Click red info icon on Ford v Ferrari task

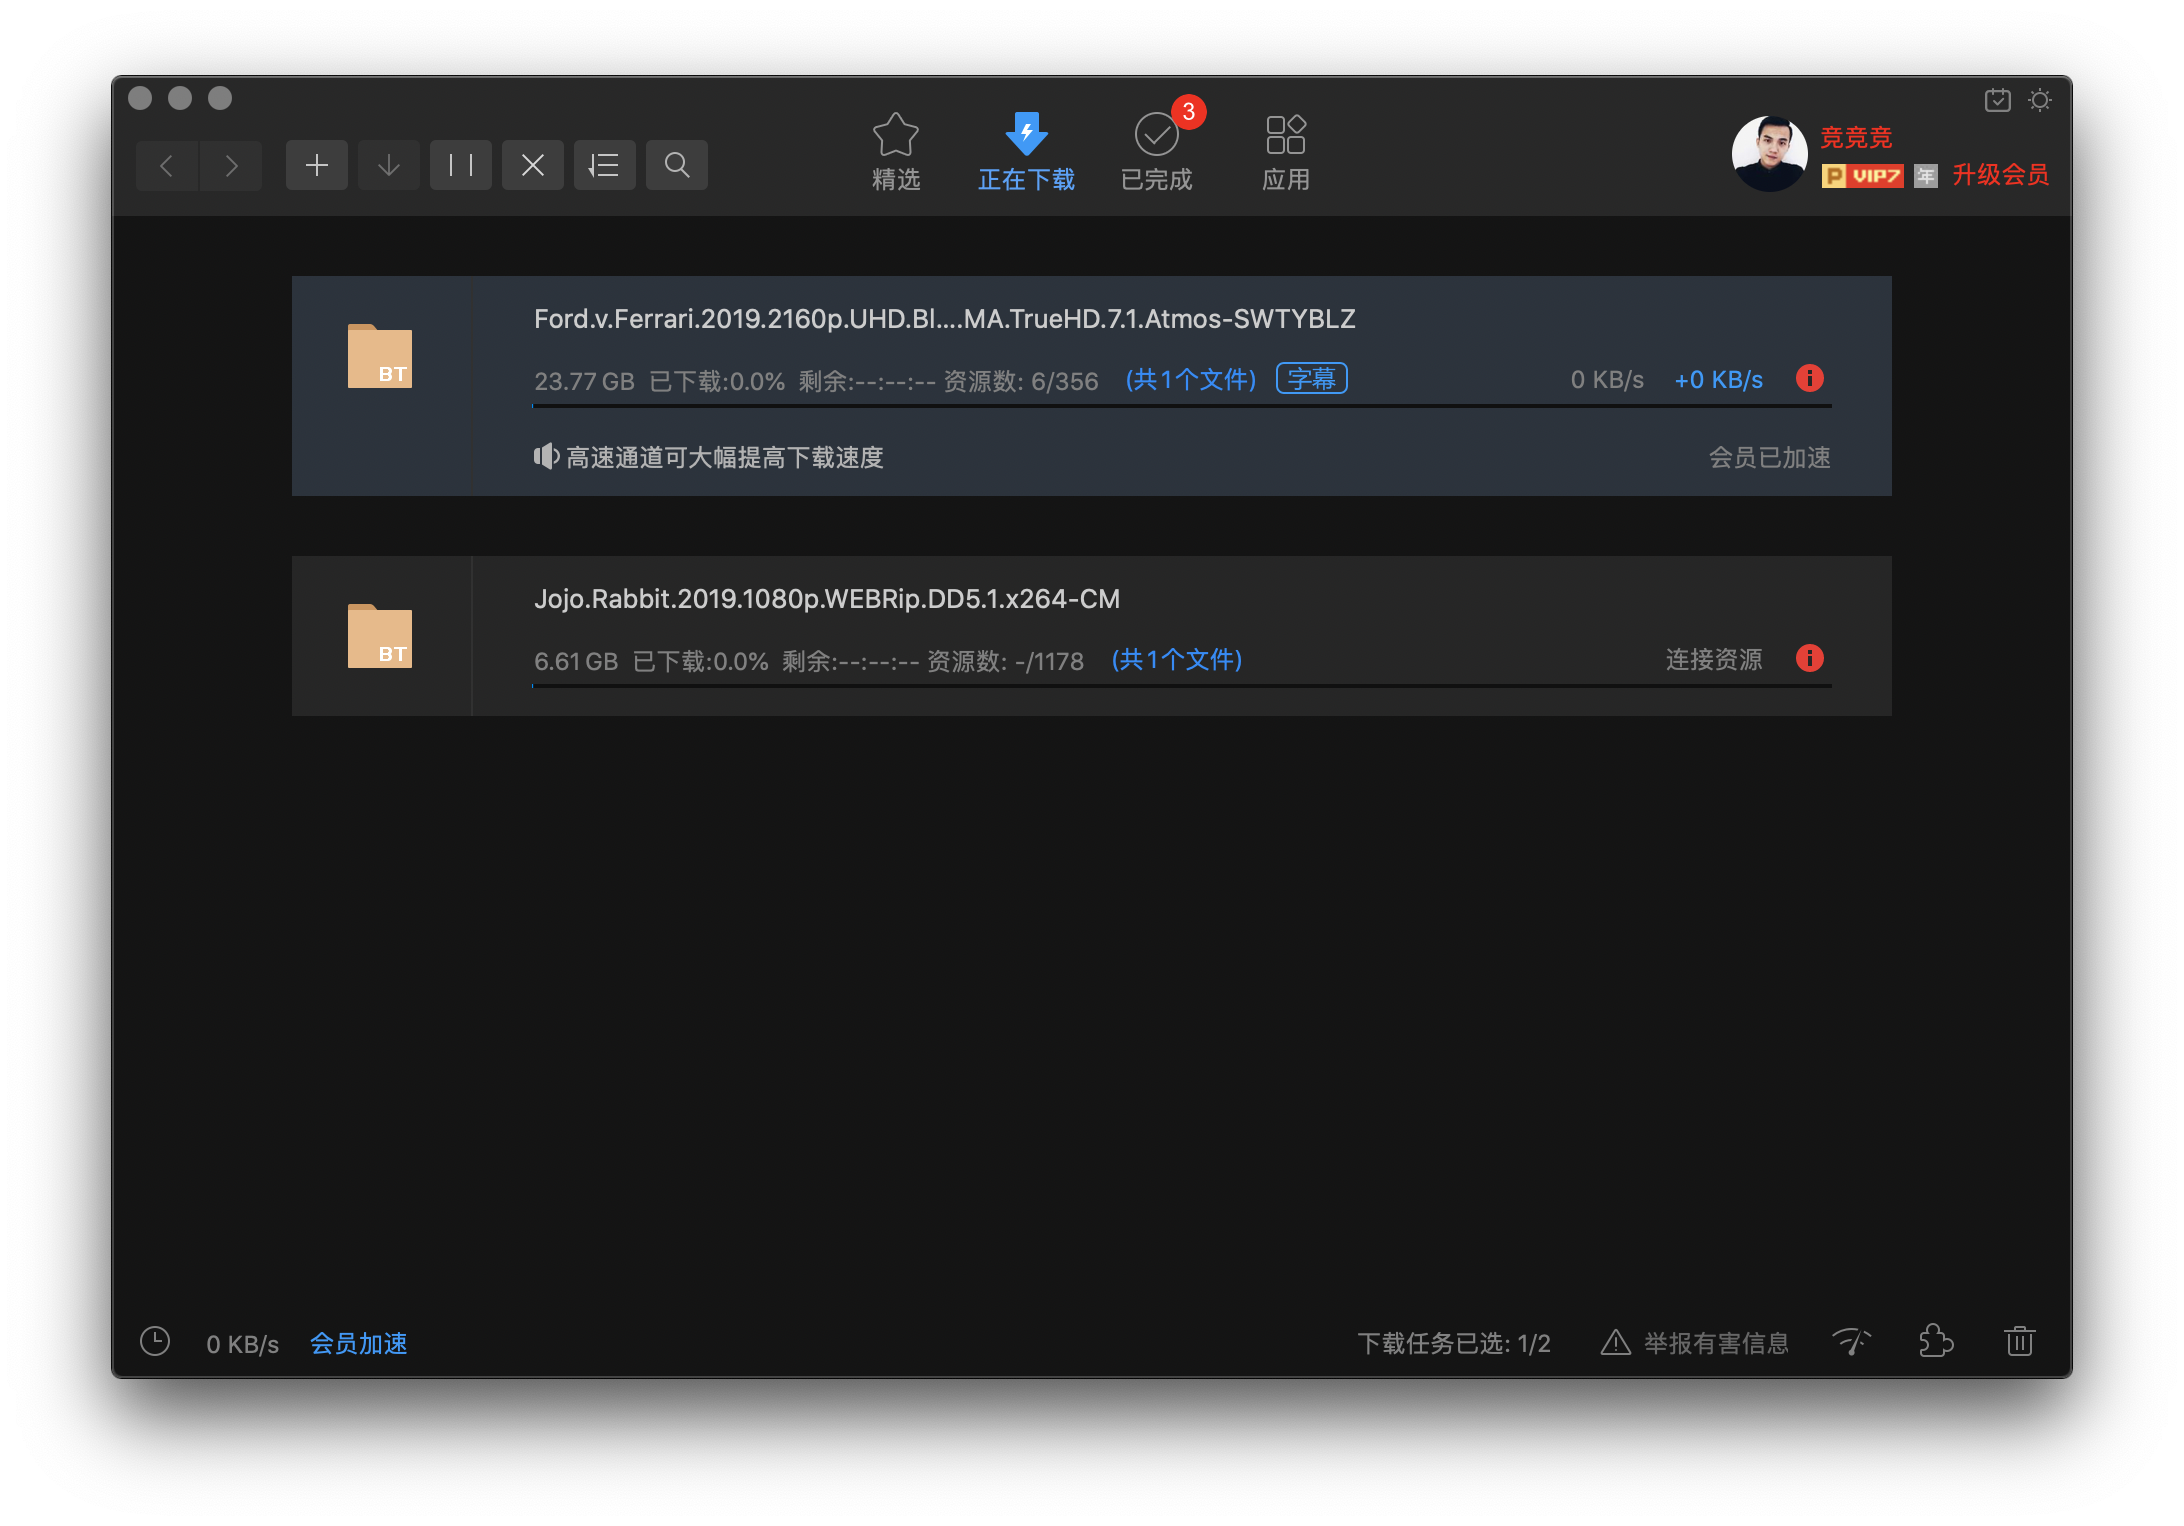click(1809, 378)
